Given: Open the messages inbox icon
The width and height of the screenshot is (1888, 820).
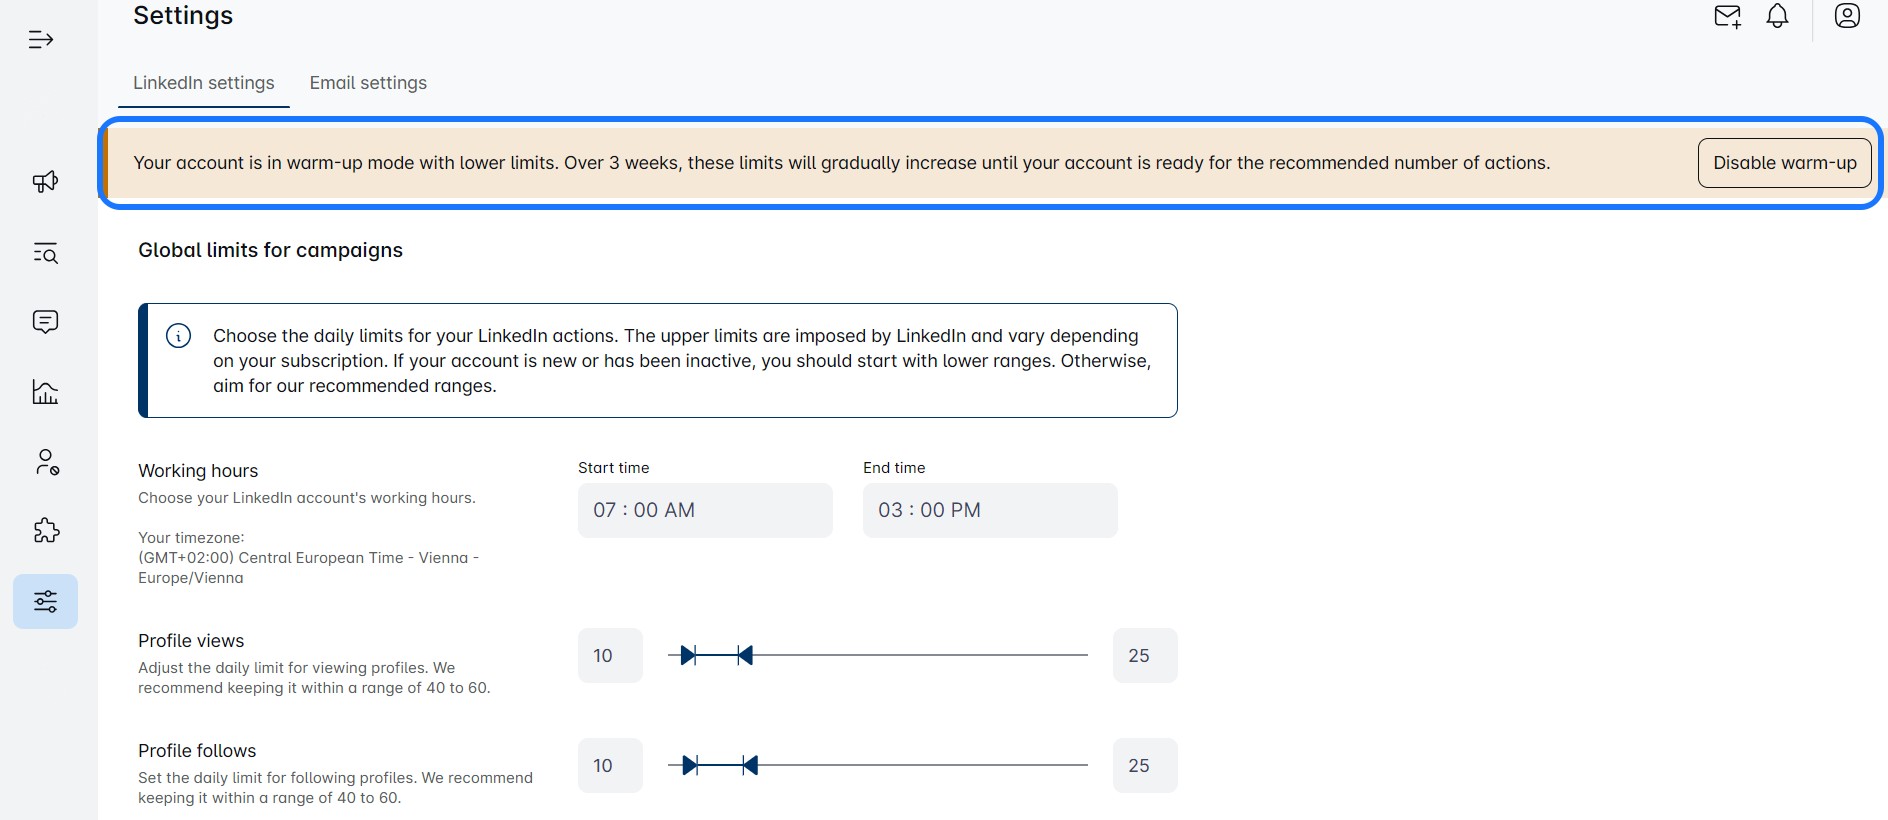Looking at the screenshot, I should [x=45, y=322].
